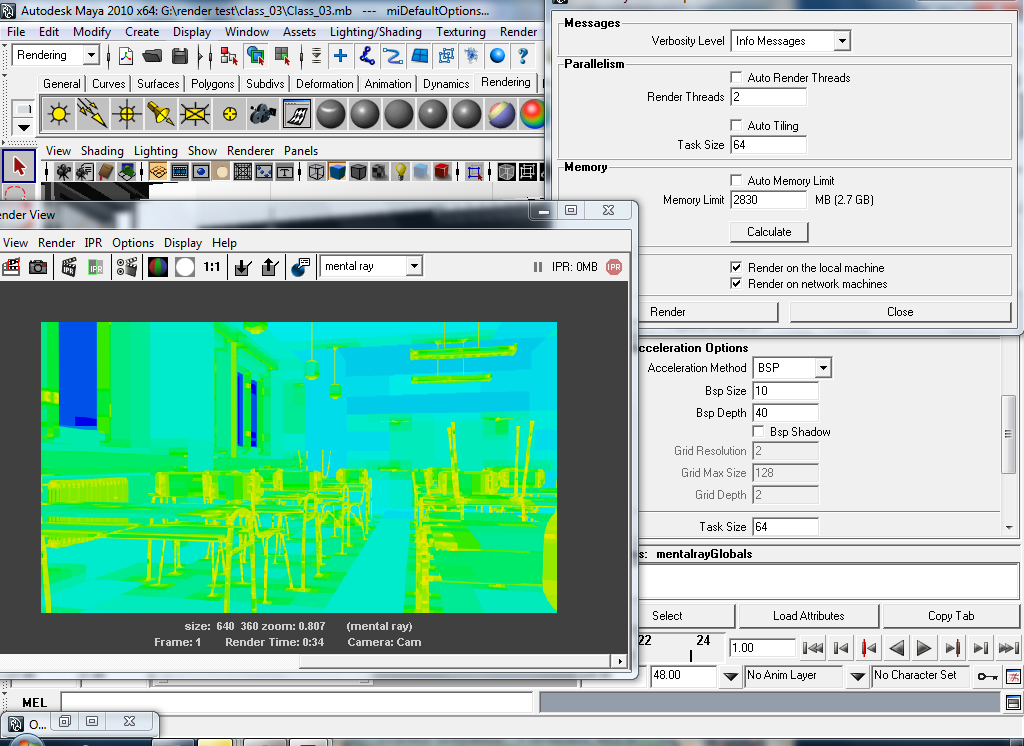Click the Save Scene floppy disk icon
The image size is (1024, 746).
pos(180,56)
